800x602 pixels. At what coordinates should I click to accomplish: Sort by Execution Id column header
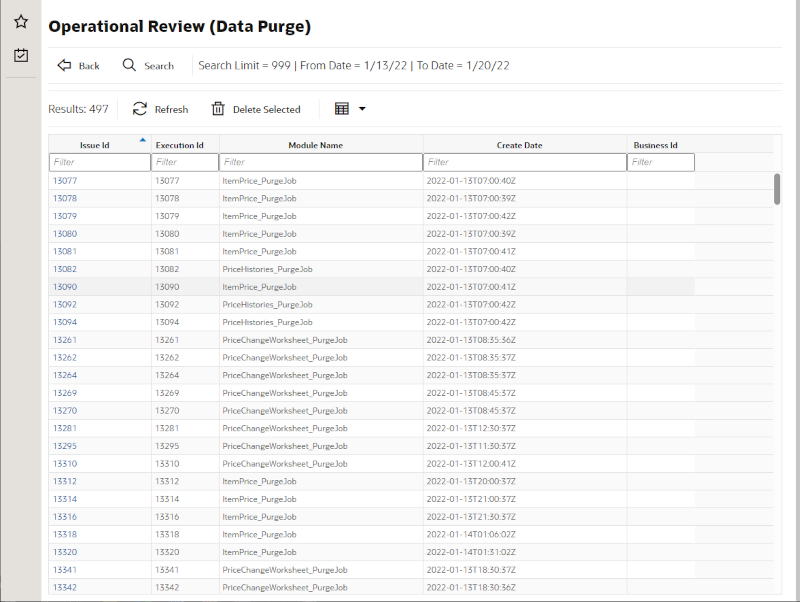[x=180, y=145]
